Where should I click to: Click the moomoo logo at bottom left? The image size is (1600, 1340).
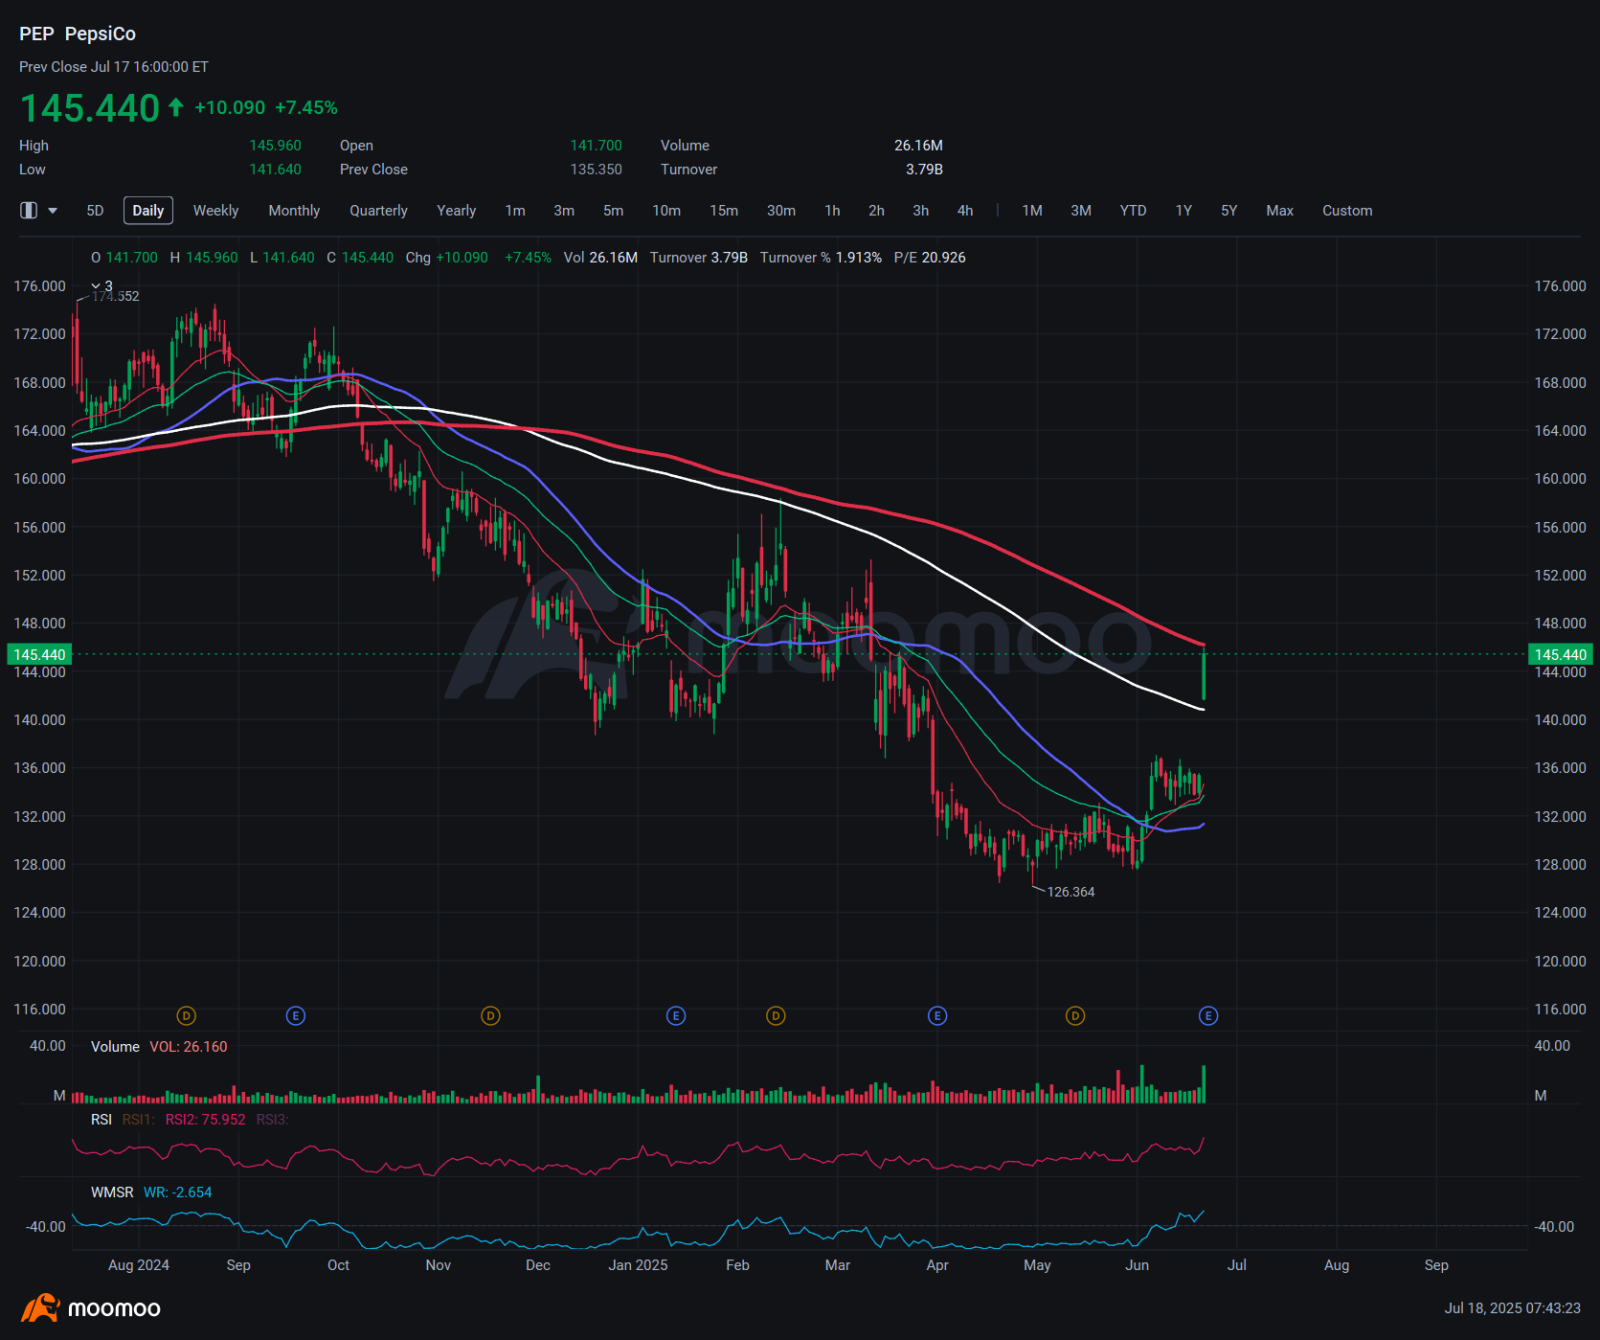point(90,1308)
